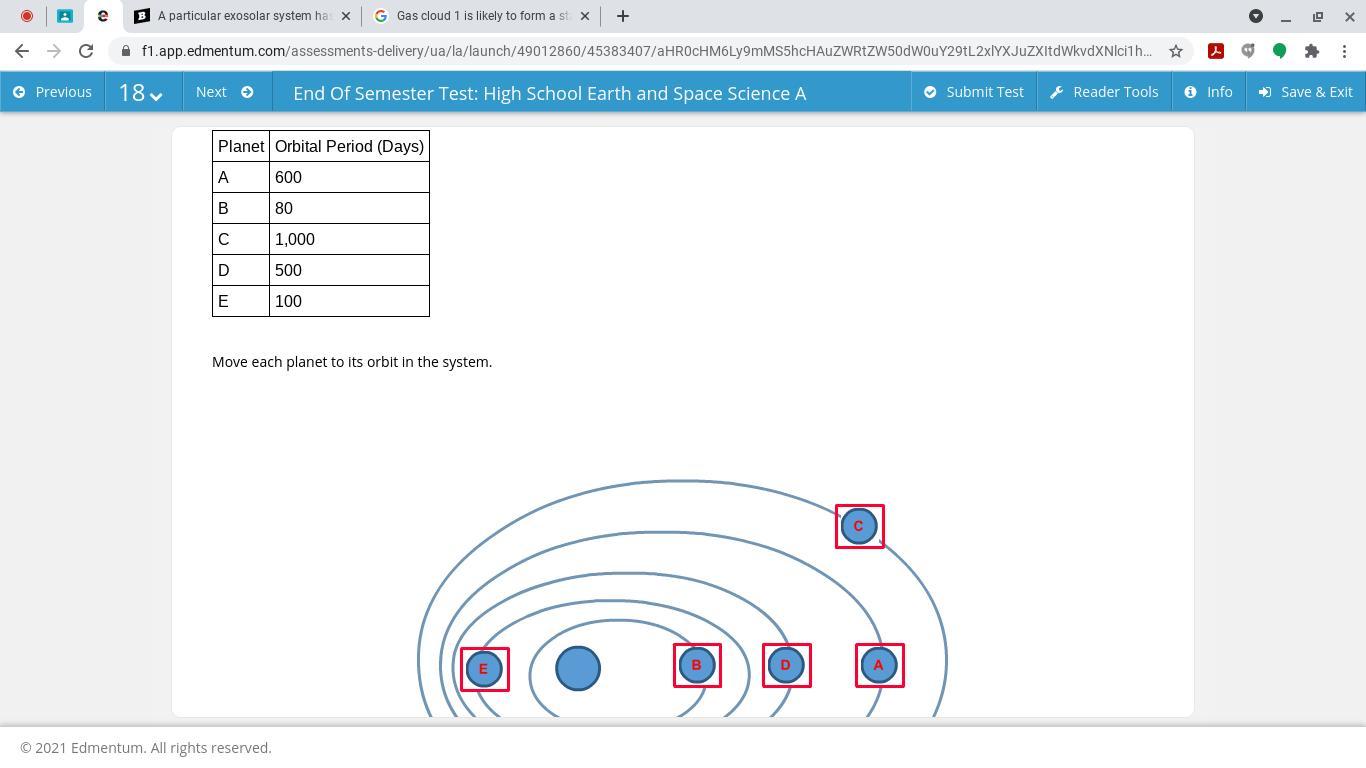Click the Edmentum copyright footer text
Screen dimensions: 1366x768
click(146, 748)
